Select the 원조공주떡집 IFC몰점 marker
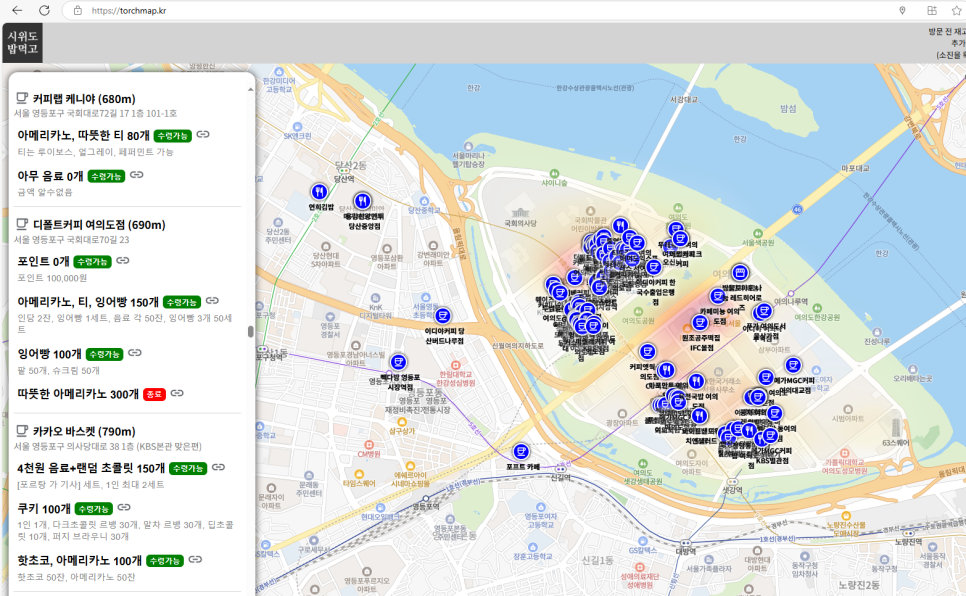 (700, 322)
